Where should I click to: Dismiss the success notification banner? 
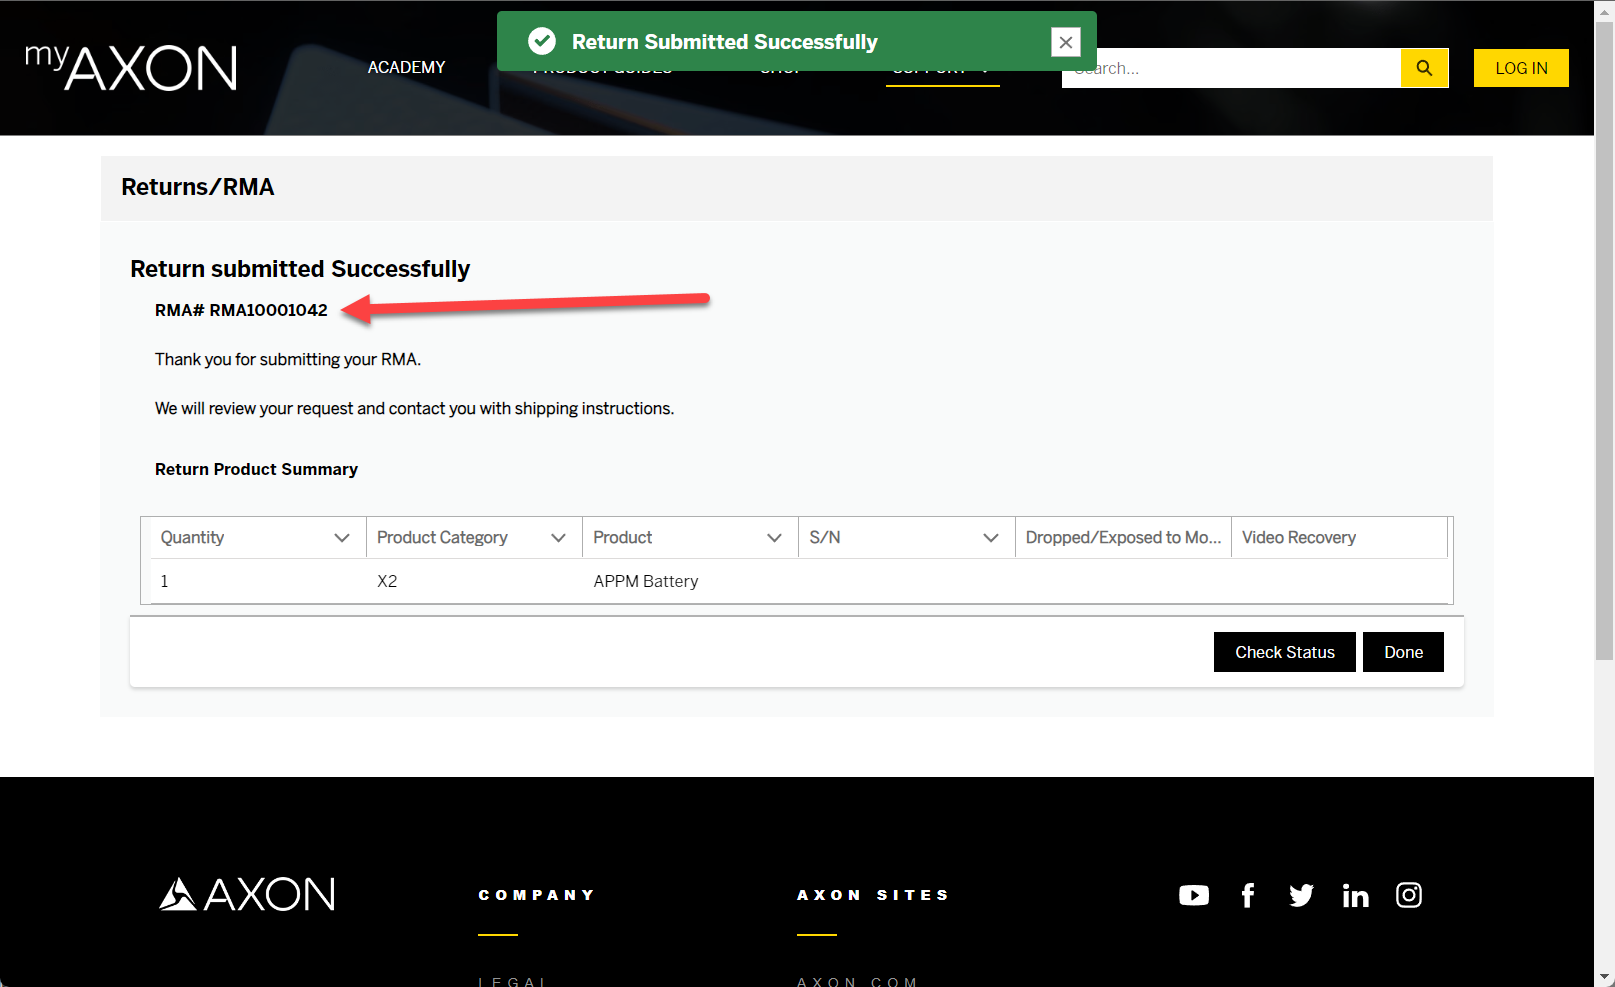[1065, 42]
